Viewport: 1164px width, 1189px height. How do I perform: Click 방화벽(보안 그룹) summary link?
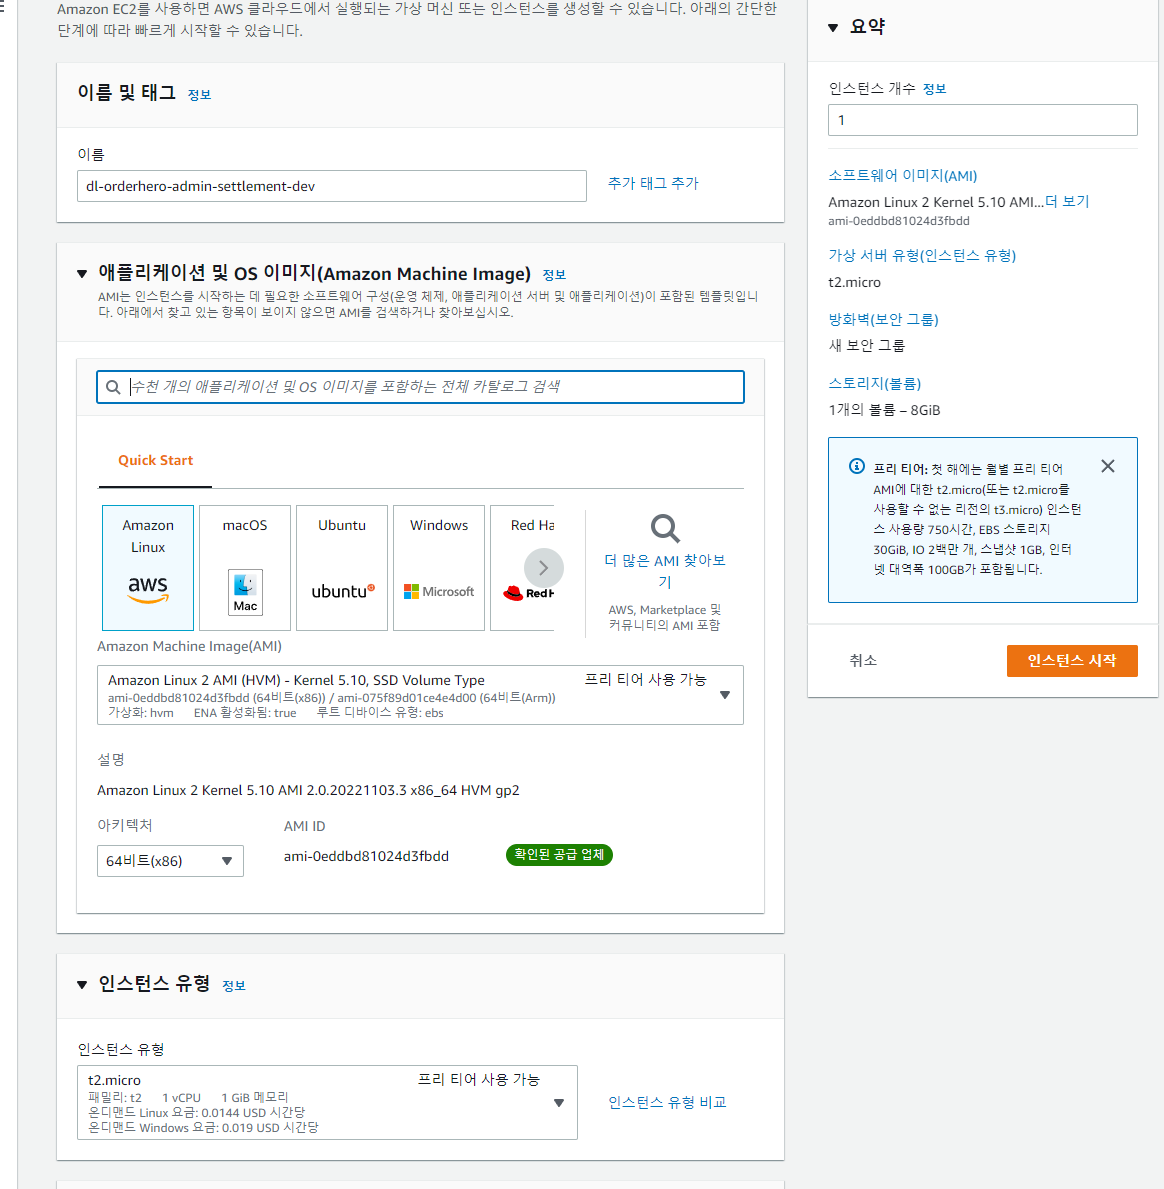coord(883,320)
